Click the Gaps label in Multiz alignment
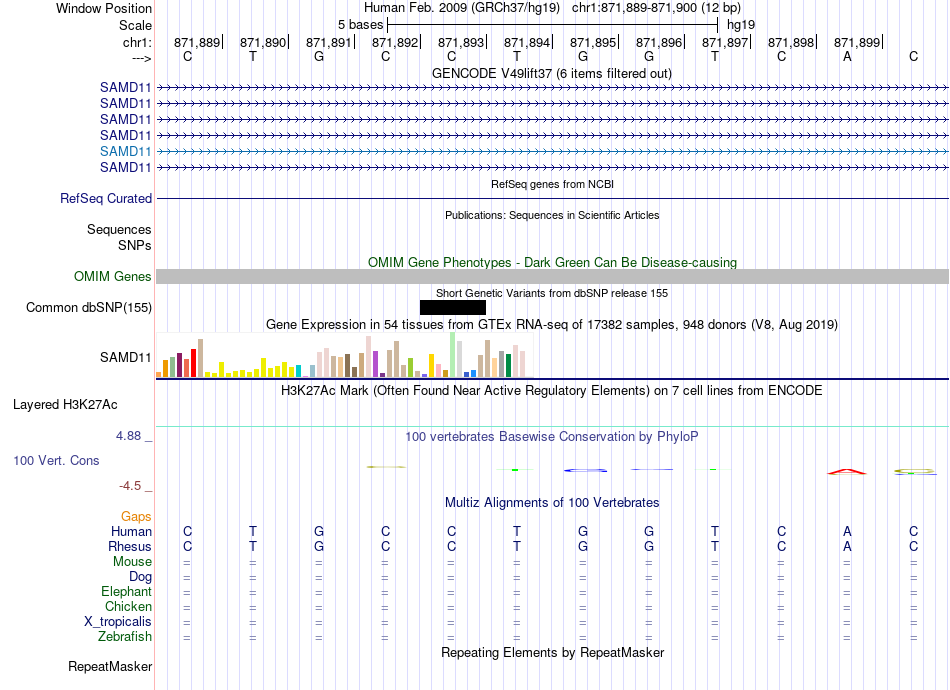The height and width of the screenshot is (690, 950). [136, 516]
